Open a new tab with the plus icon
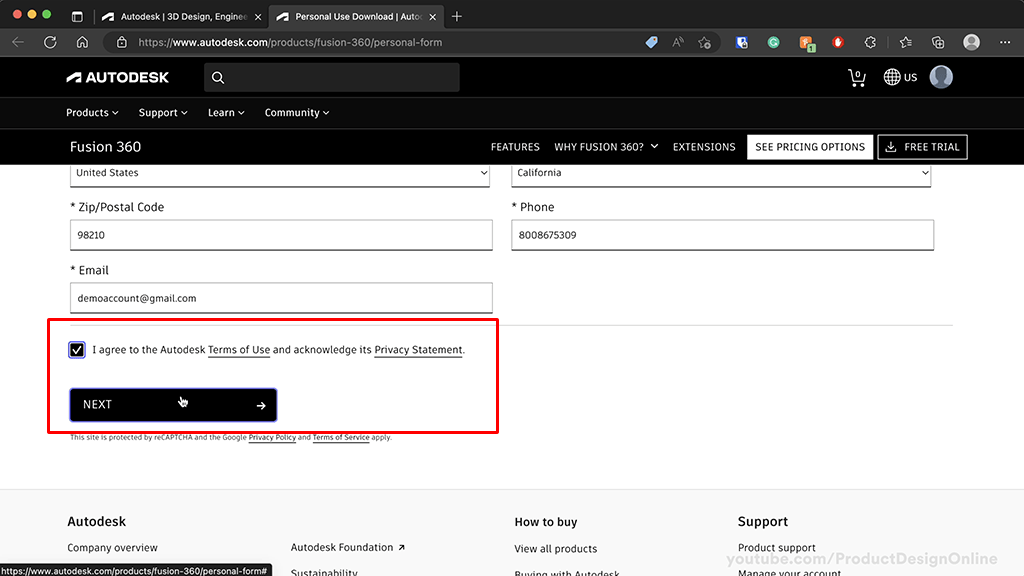This screenshot has height=576, width=1024. 456,16
